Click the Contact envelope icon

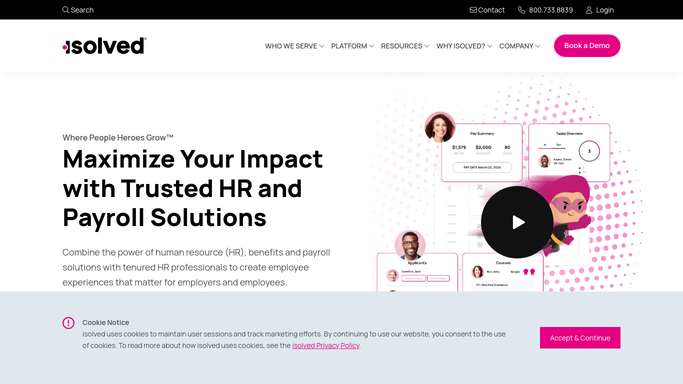click(x=473, y=10)
